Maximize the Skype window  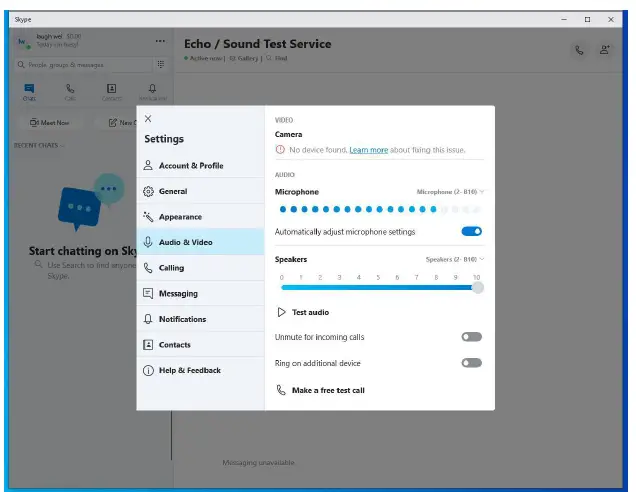pos(587,19)
